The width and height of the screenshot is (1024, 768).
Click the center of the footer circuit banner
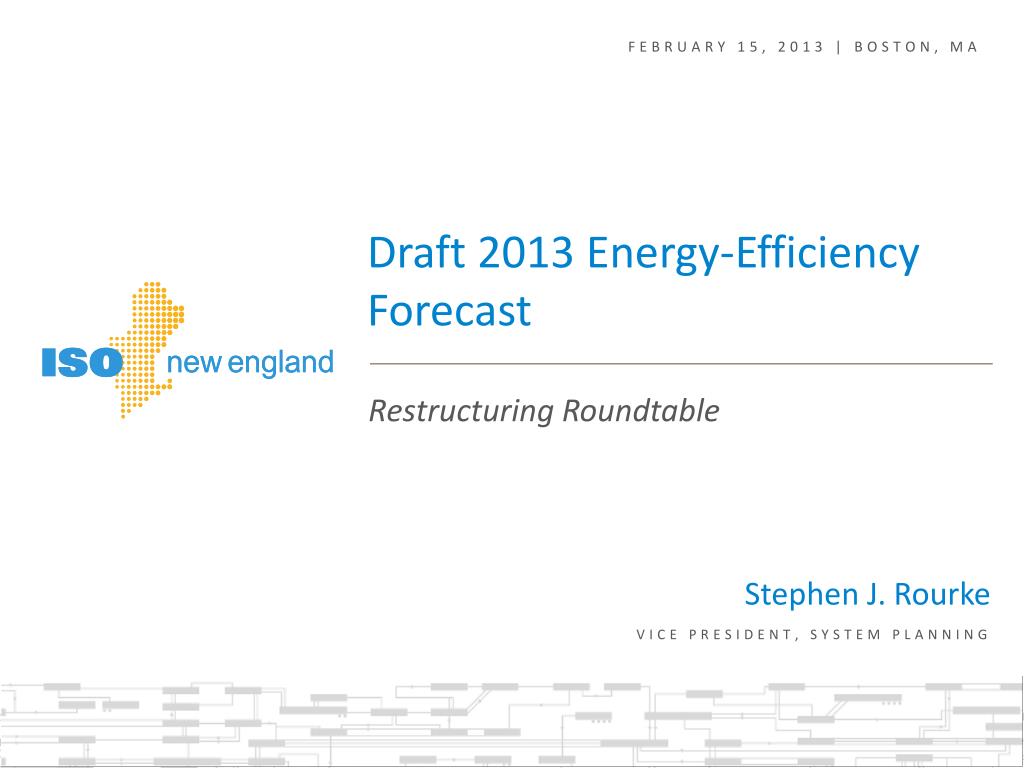(x=511, y=724)
